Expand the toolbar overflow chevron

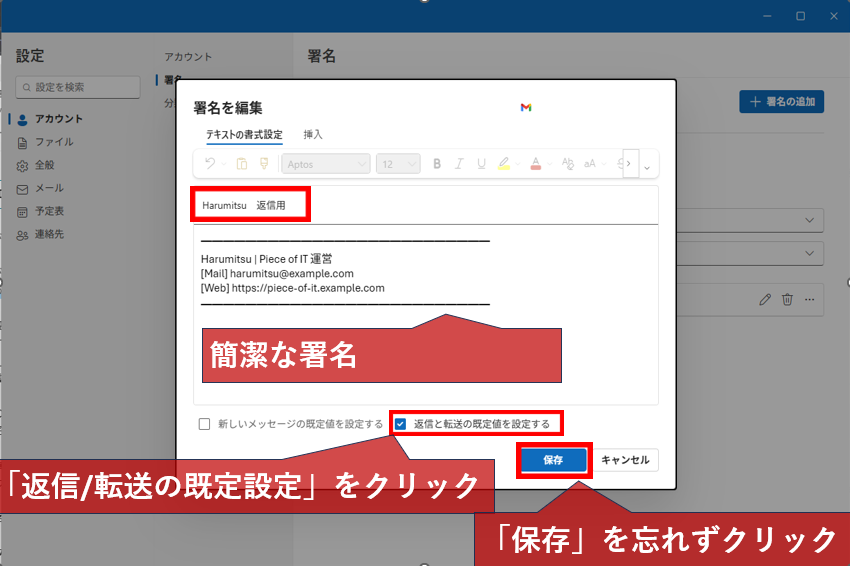click(x=647, y=167)
